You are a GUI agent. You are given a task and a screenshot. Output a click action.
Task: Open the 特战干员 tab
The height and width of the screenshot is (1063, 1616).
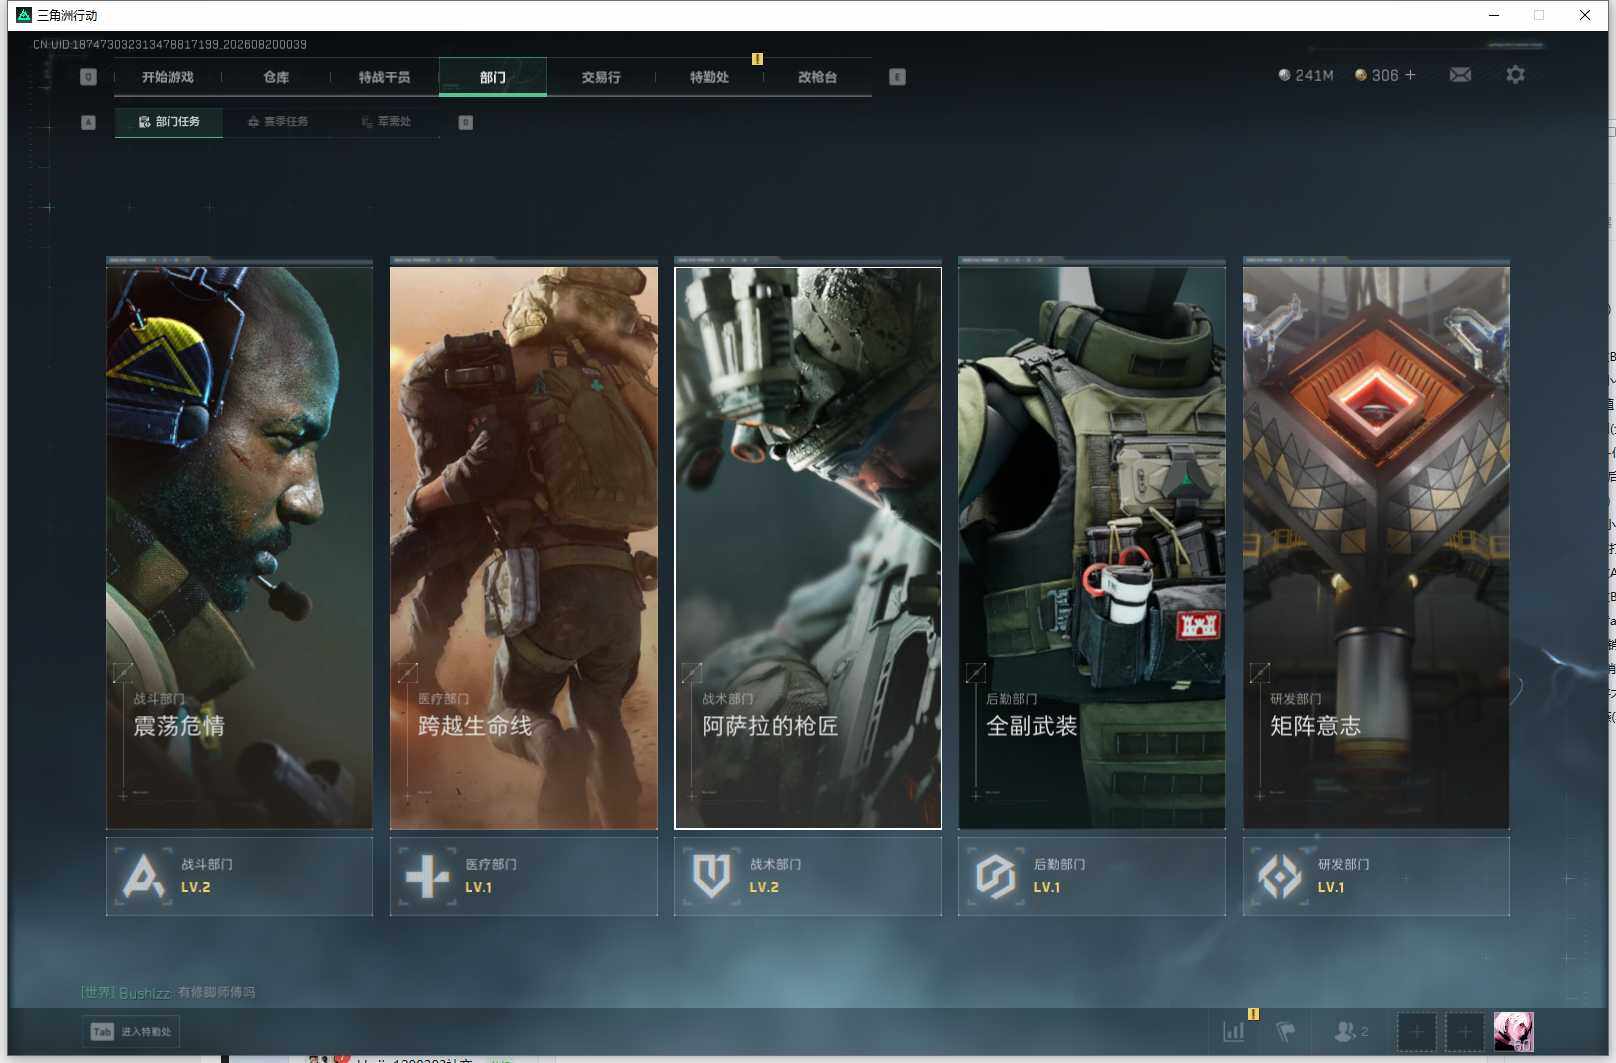(x=384, y=77)
